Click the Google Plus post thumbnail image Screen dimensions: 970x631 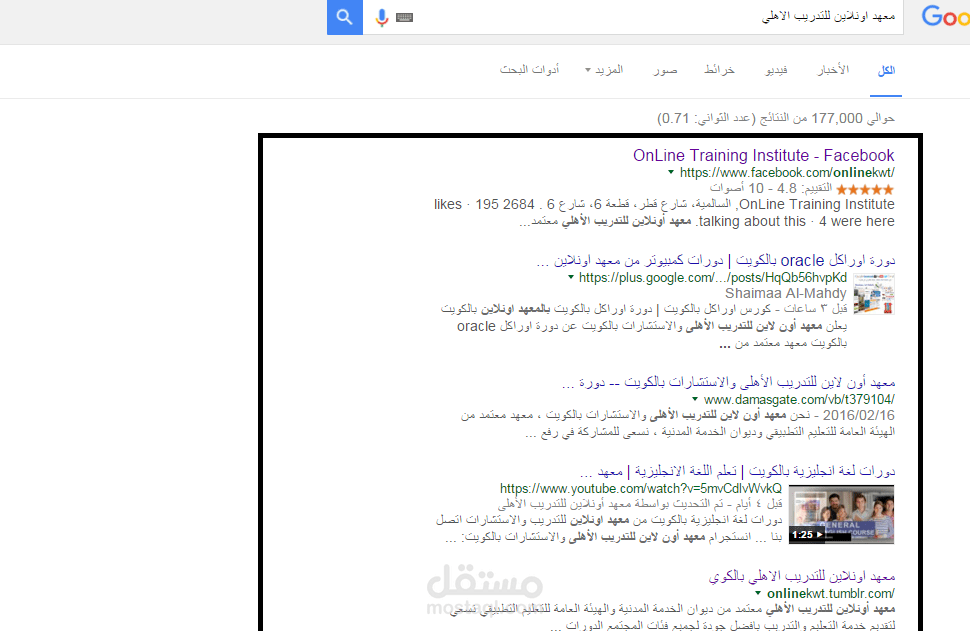tap(873, 294)
